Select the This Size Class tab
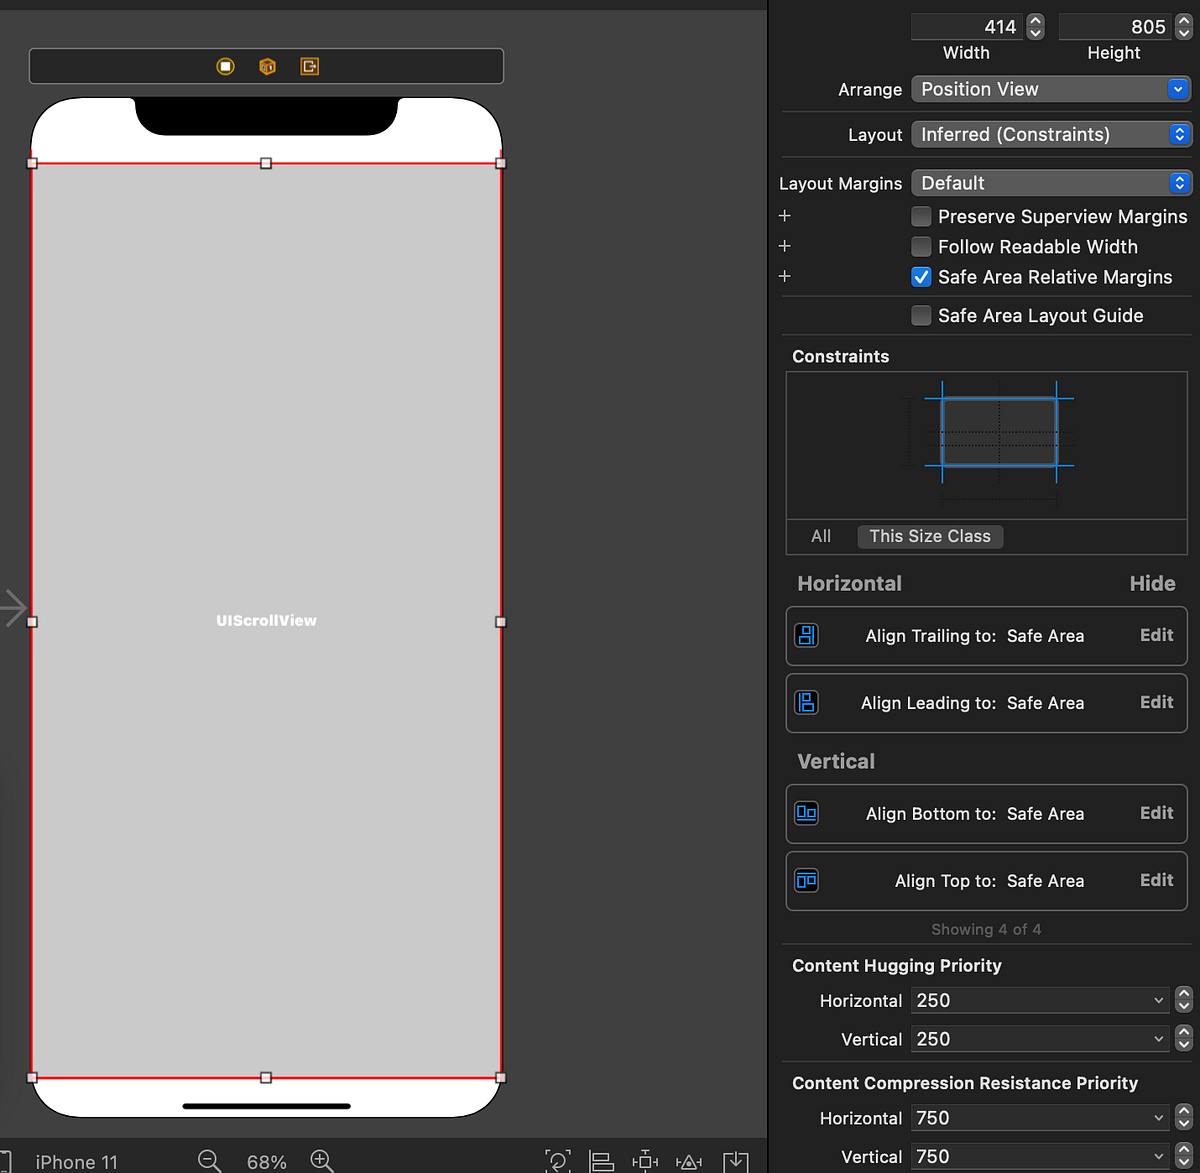1200x1173 pixels. click(x=929, y=536)
